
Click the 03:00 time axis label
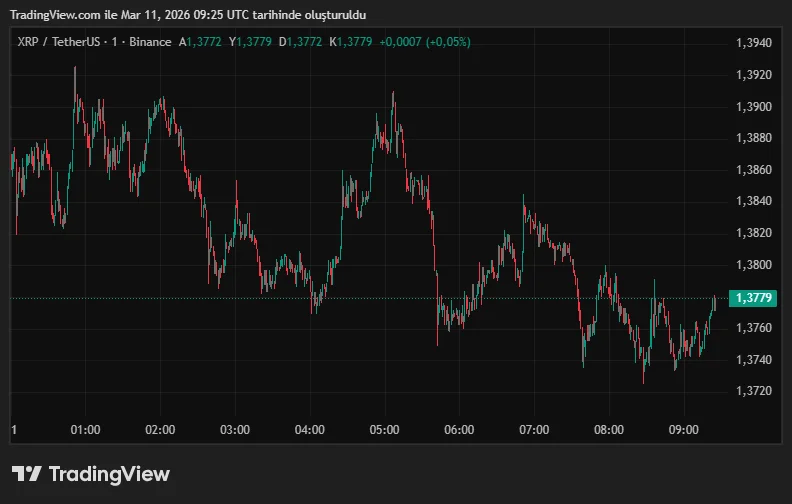coord(235,430)
